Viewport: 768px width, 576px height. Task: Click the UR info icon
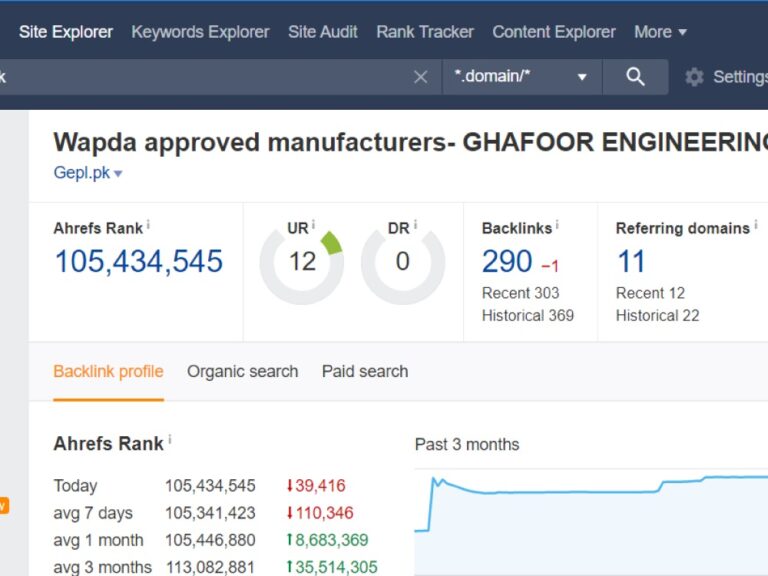click(x=313, y=225)
